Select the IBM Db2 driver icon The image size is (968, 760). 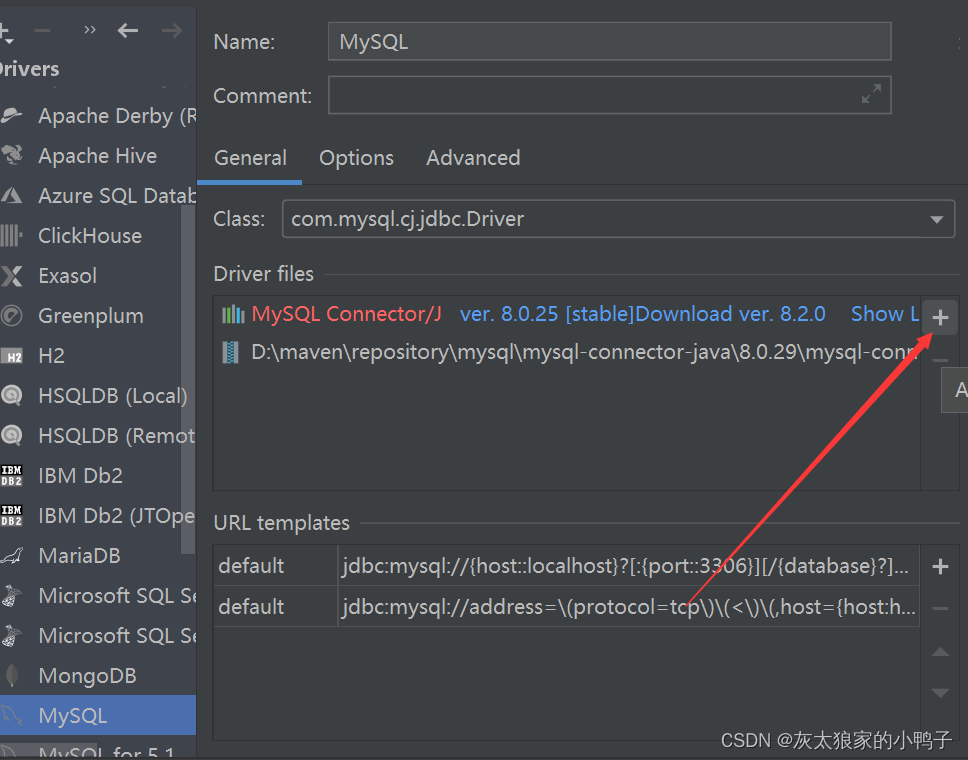pyautogui.click(x=11, y=476)
